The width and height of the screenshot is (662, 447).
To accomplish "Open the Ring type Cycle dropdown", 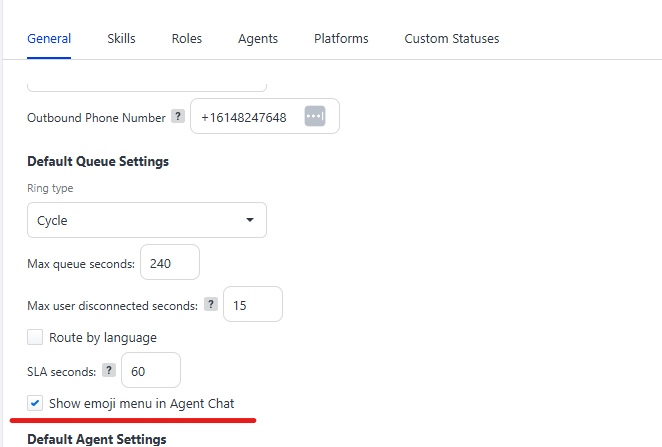I will [147, 220].
